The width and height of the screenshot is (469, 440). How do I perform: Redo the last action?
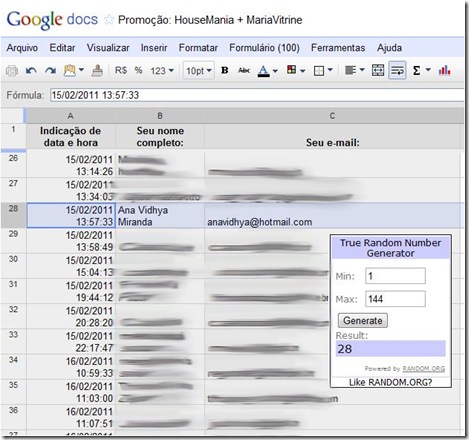[50, 71]
